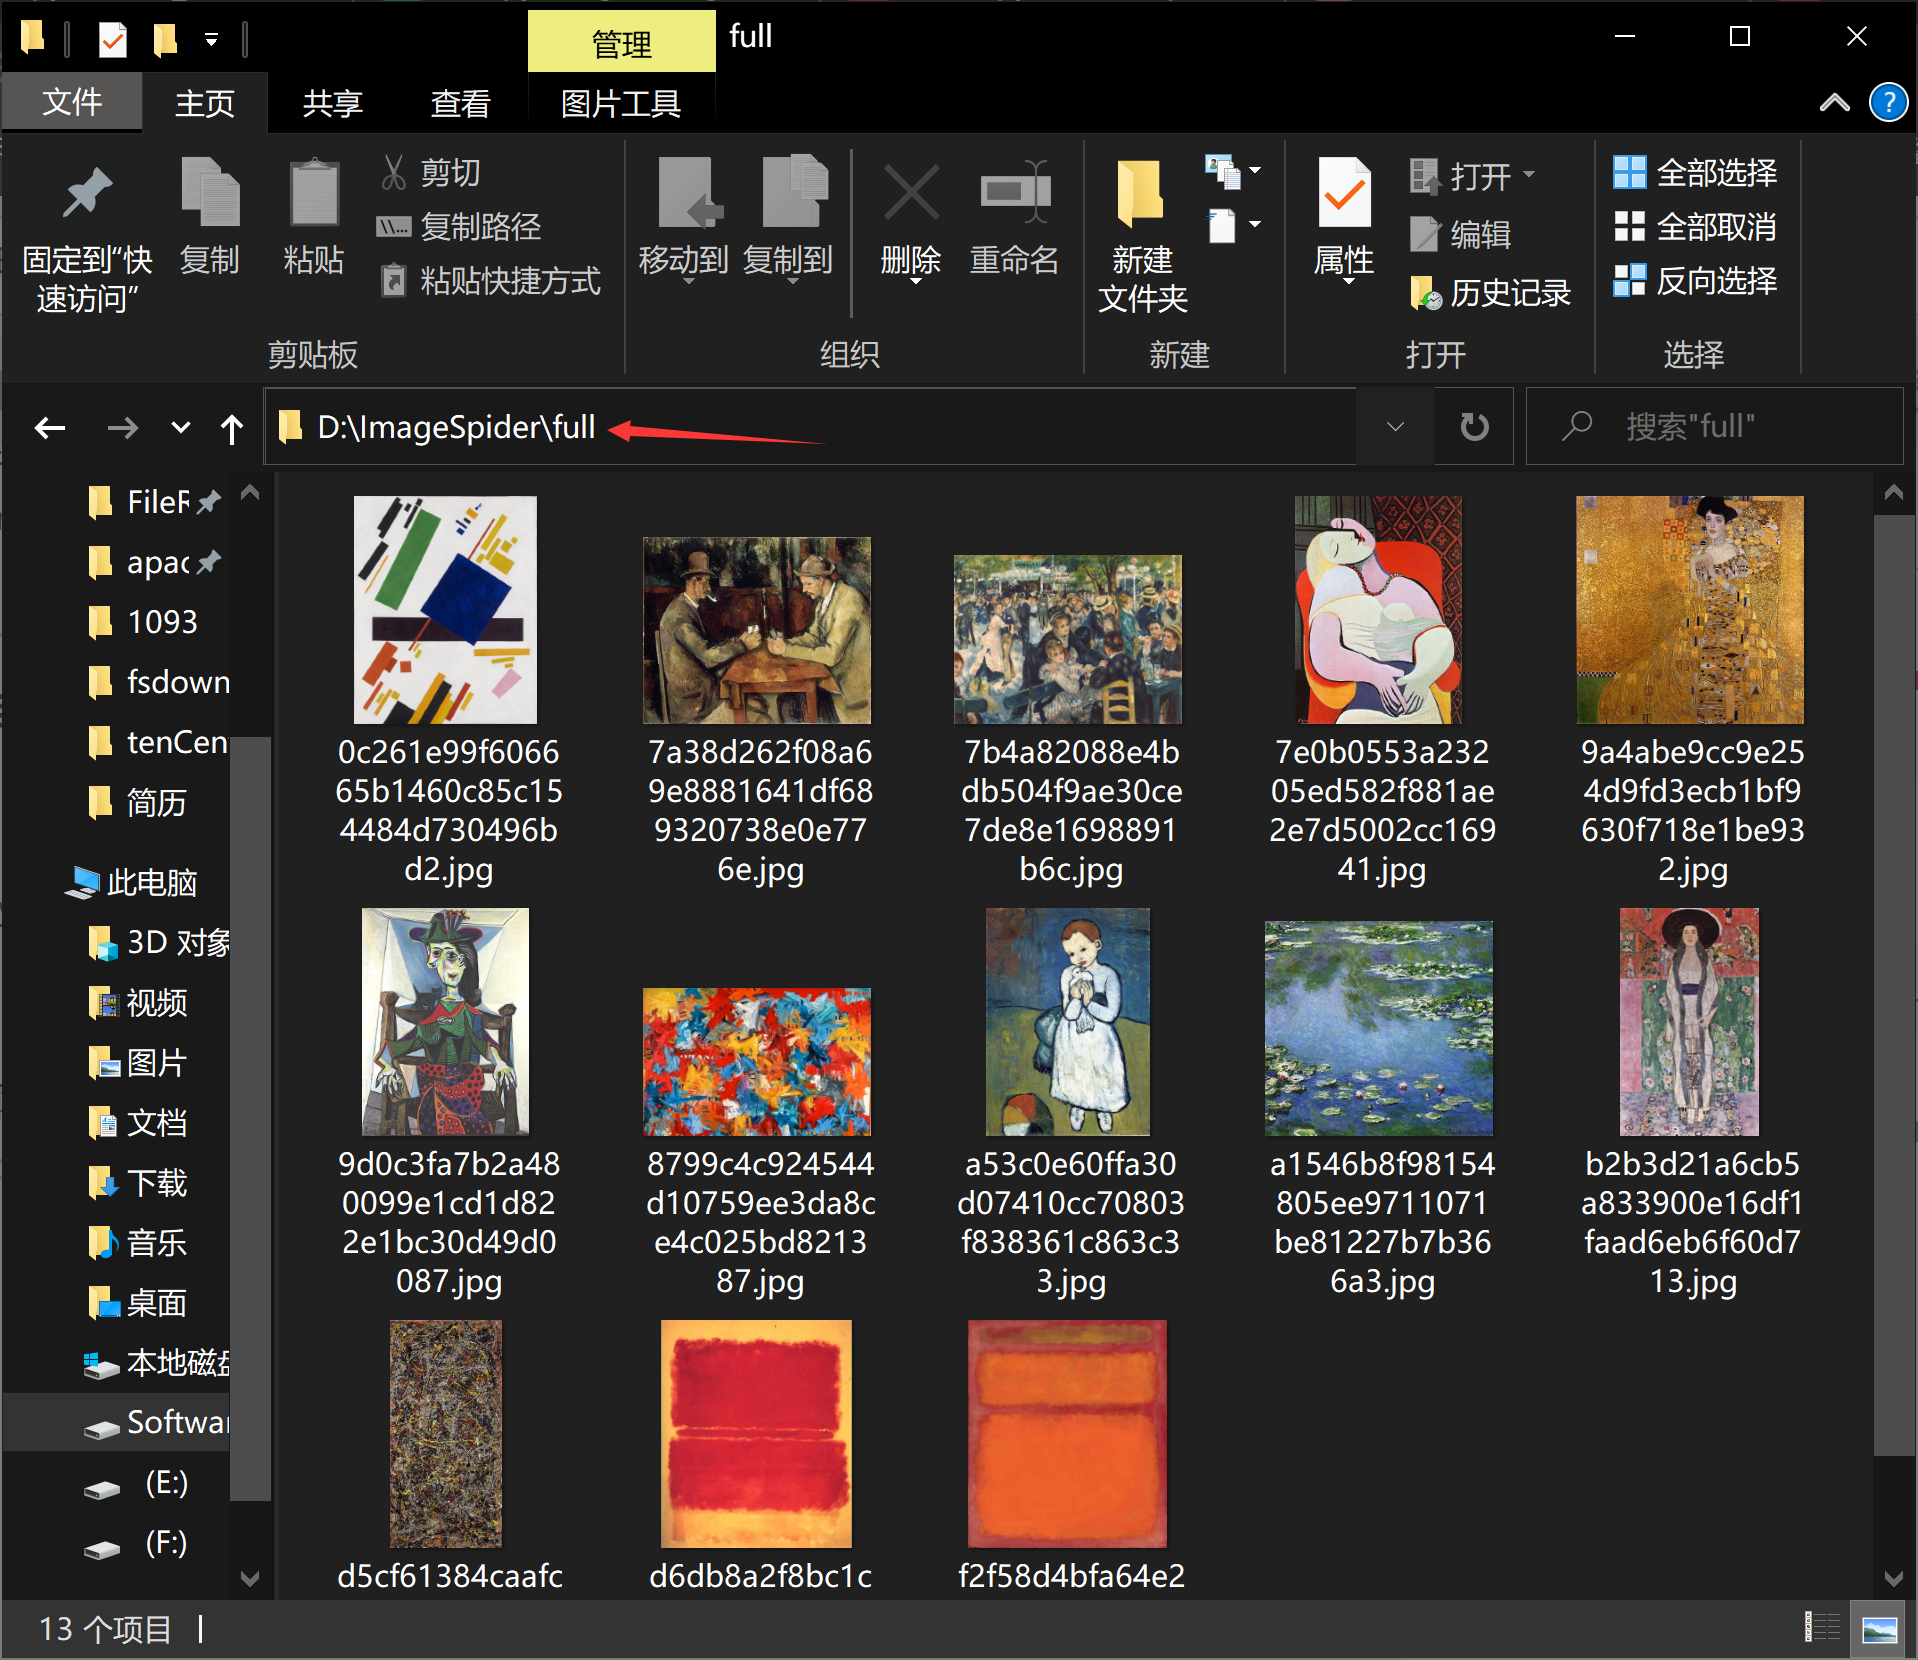Select thumbnail 0c261e99f6066...d2.jpg

446,610
